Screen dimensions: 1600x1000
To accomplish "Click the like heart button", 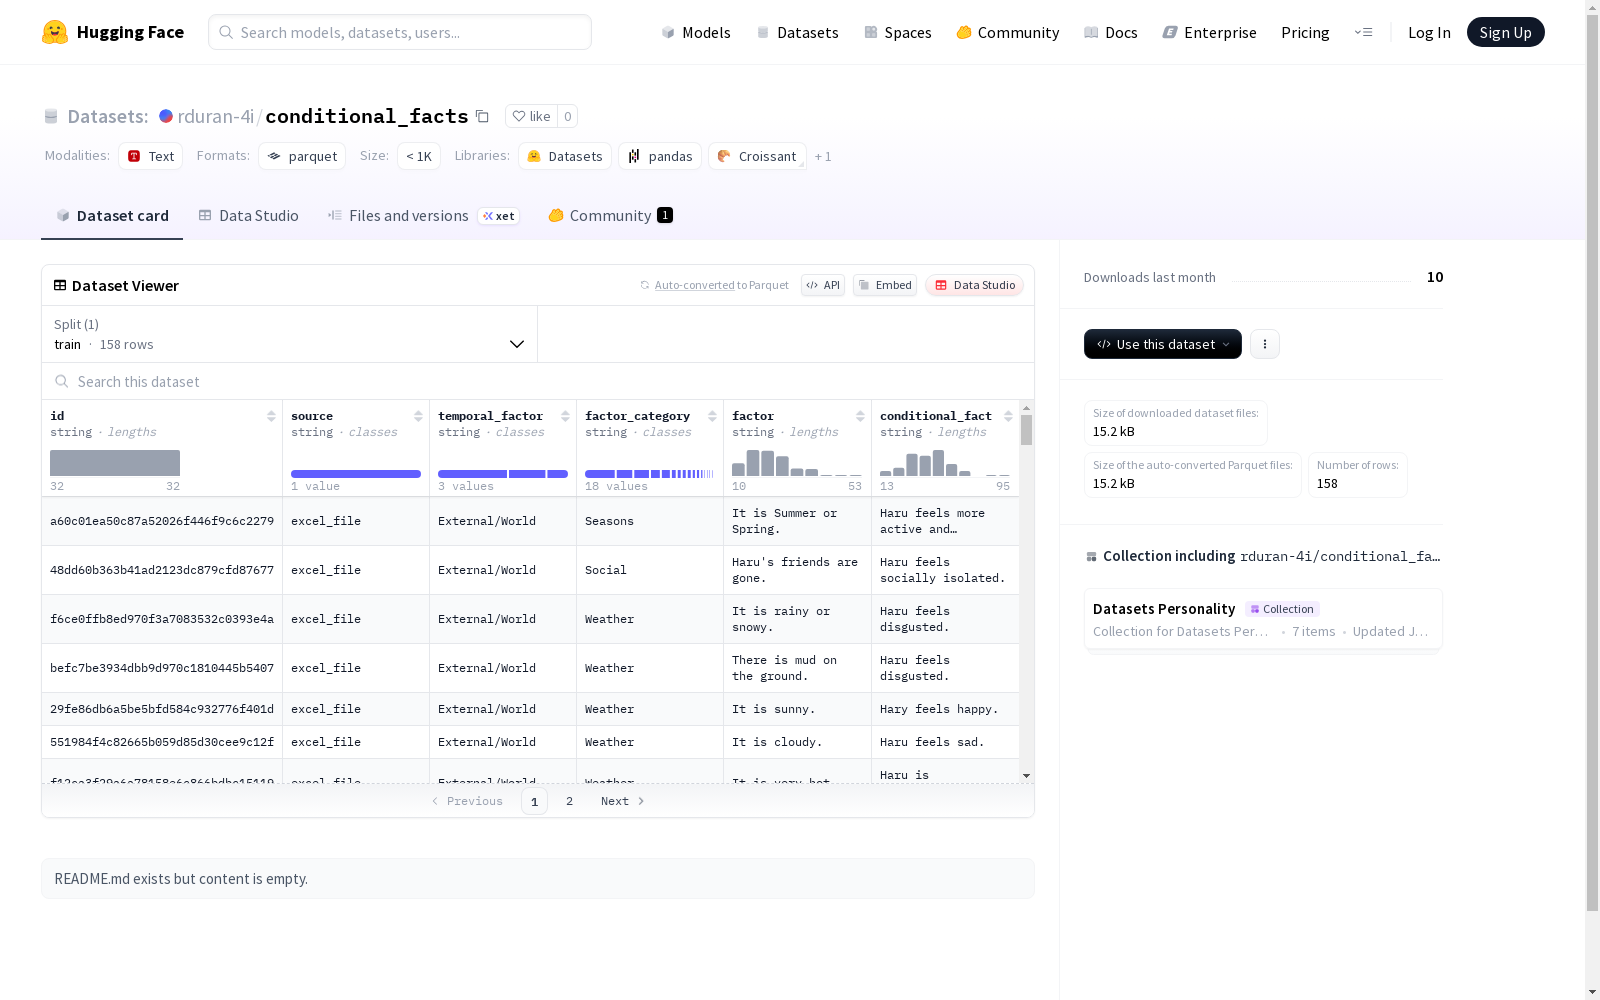I will [531, 116].
